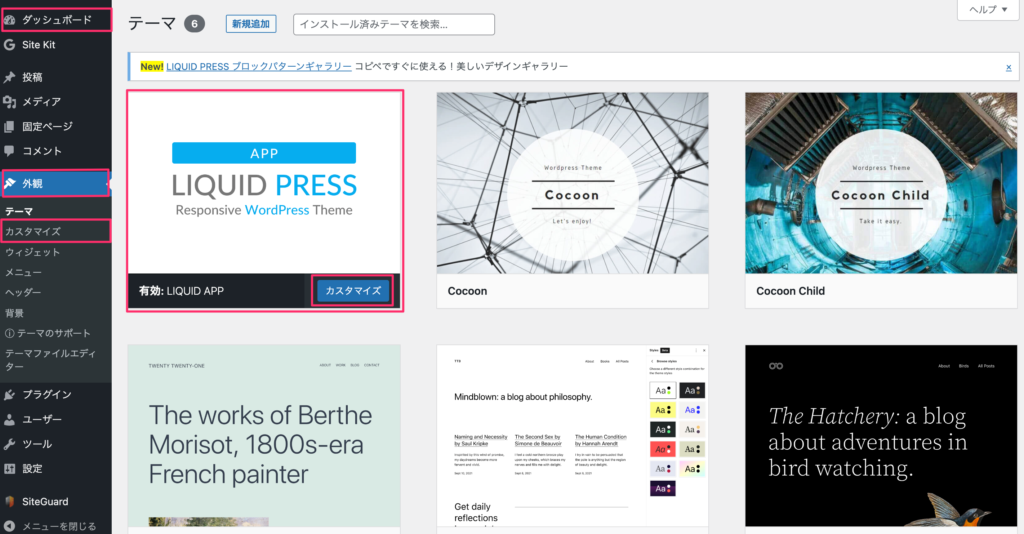Select The Hatchery bird watching theme
The width and height of the screenshot is (1024, 534).
point(881,436)
